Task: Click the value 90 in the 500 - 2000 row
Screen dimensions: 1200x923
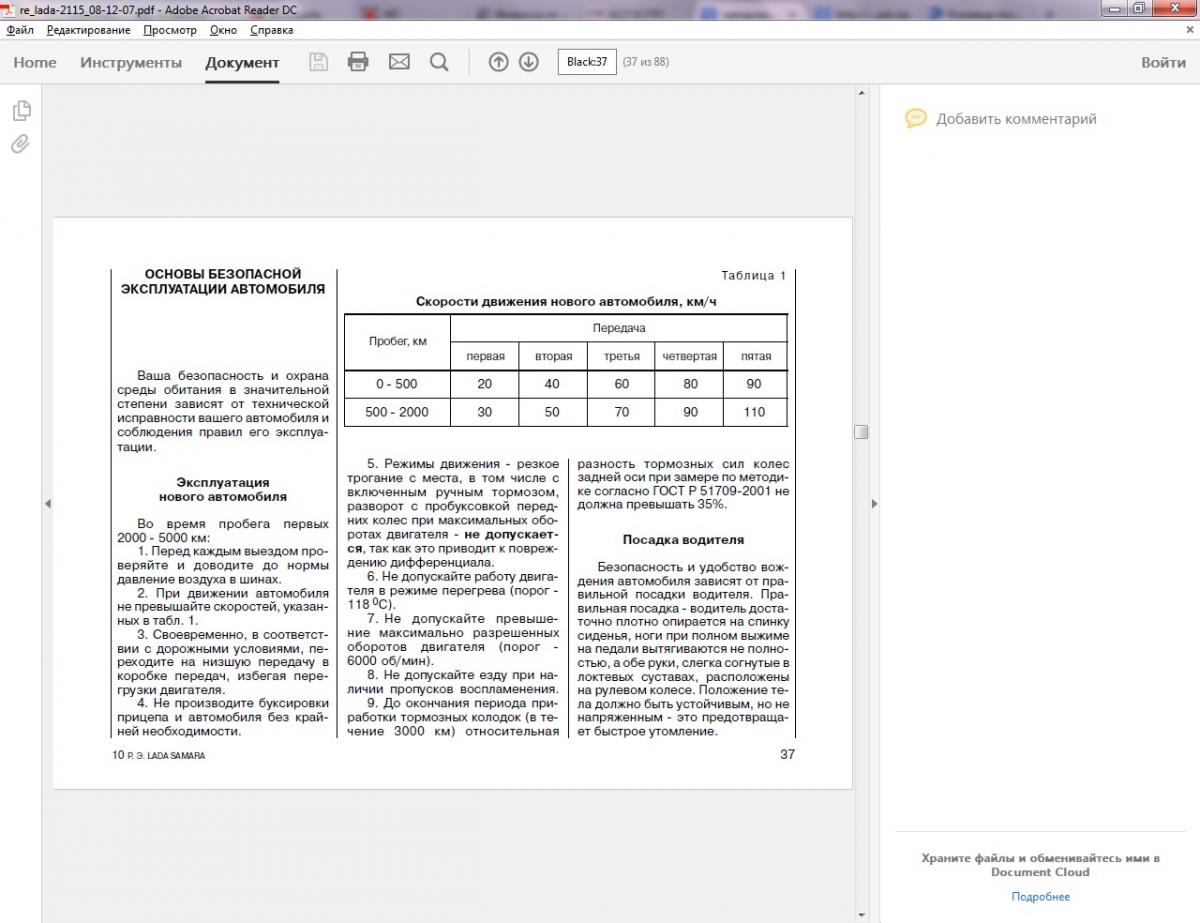Action: tap(689, 412)
